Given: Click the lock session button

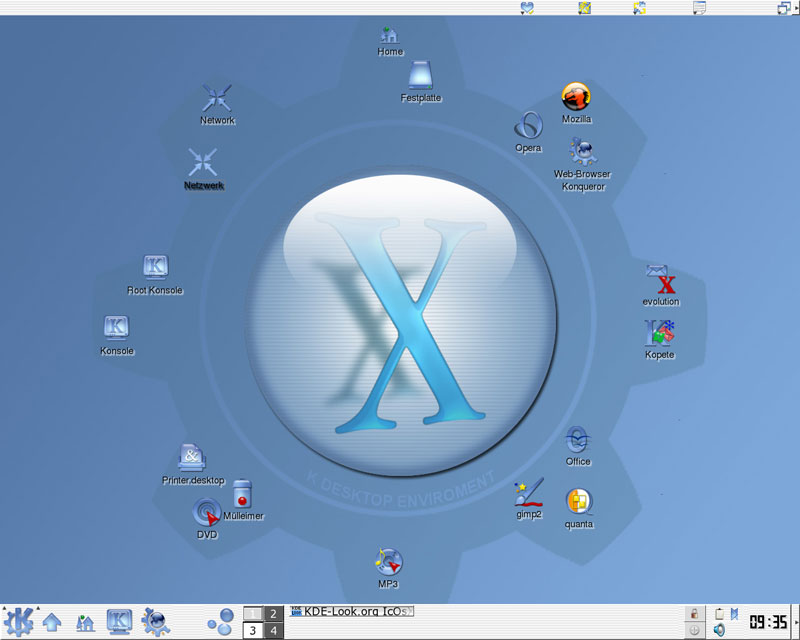Looking at the screenshot, I should [x=694, y=614].
